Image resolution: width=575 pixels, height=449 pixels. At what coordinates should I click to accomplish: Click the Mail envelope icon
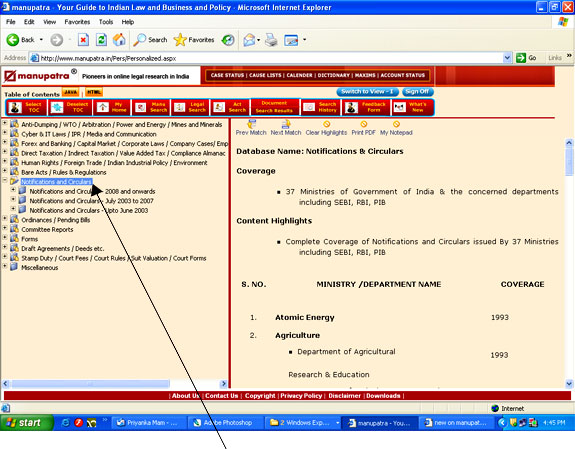coord(249,40)
